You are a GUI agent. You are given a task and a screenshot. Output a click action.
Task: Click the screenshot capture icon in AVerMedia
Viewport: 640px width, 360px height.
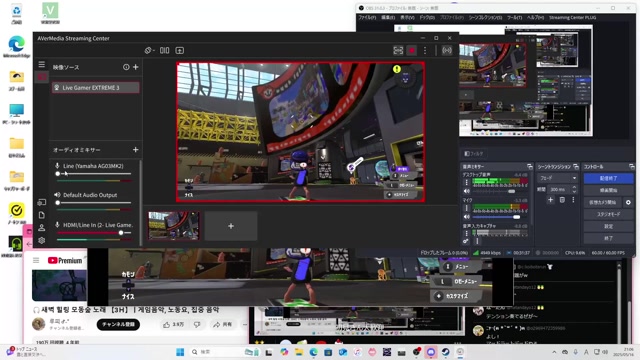398,50
